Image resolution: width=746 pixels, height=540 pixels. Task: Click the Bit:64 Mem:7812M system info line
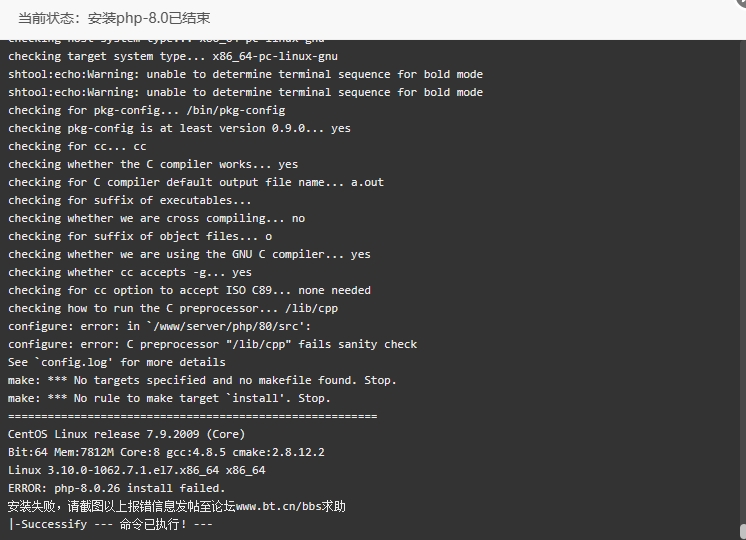166,452
